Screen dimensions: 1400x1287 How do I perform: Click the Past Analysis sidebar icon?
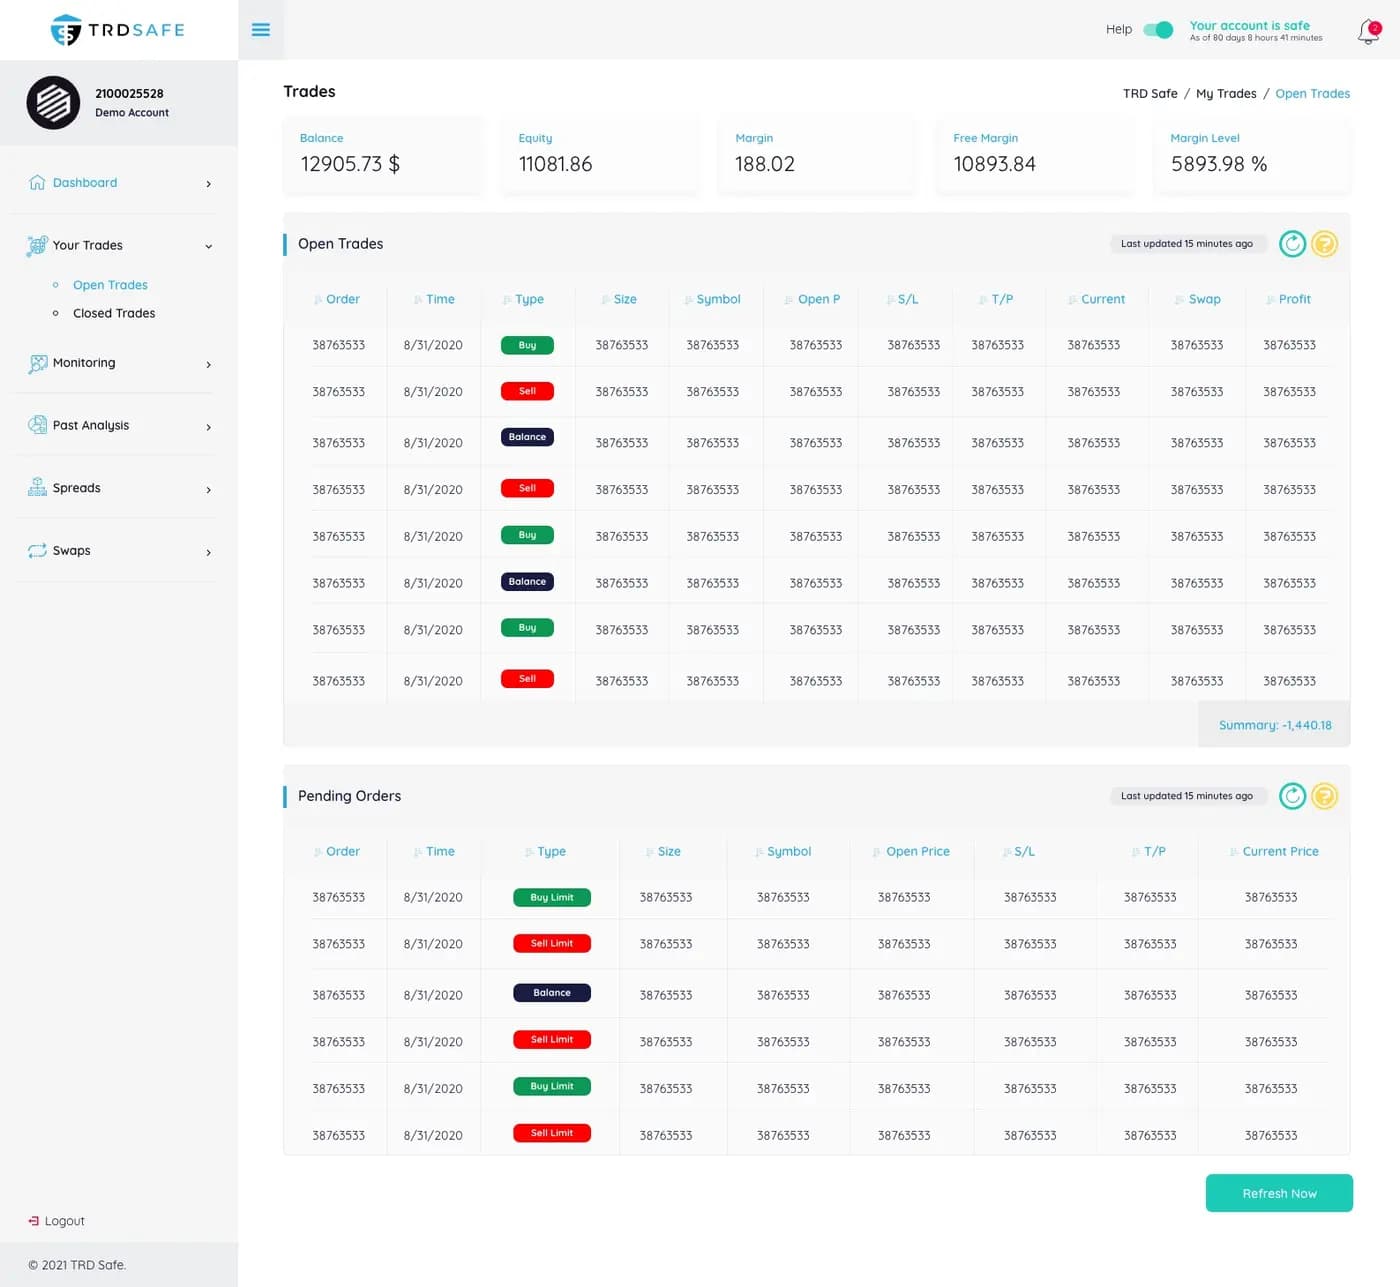coord(37,425)
